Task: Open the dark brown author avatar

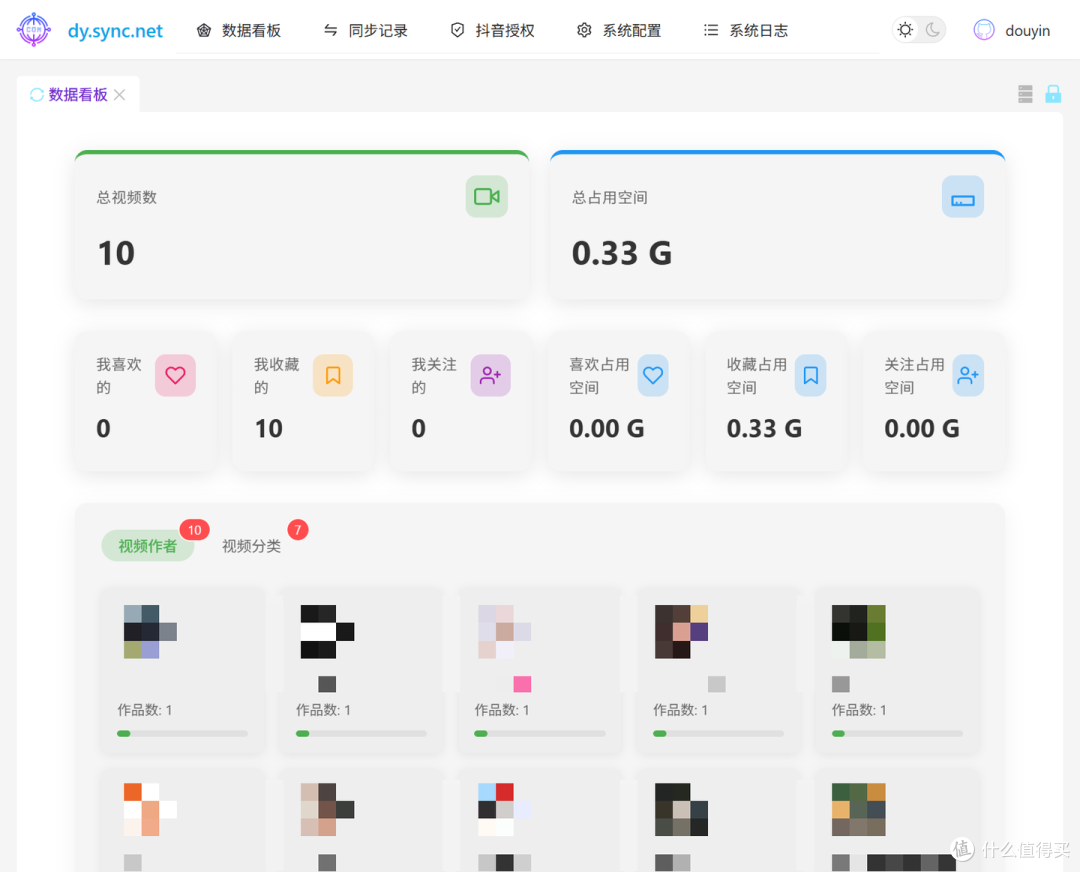Action: tap(681, 632)
